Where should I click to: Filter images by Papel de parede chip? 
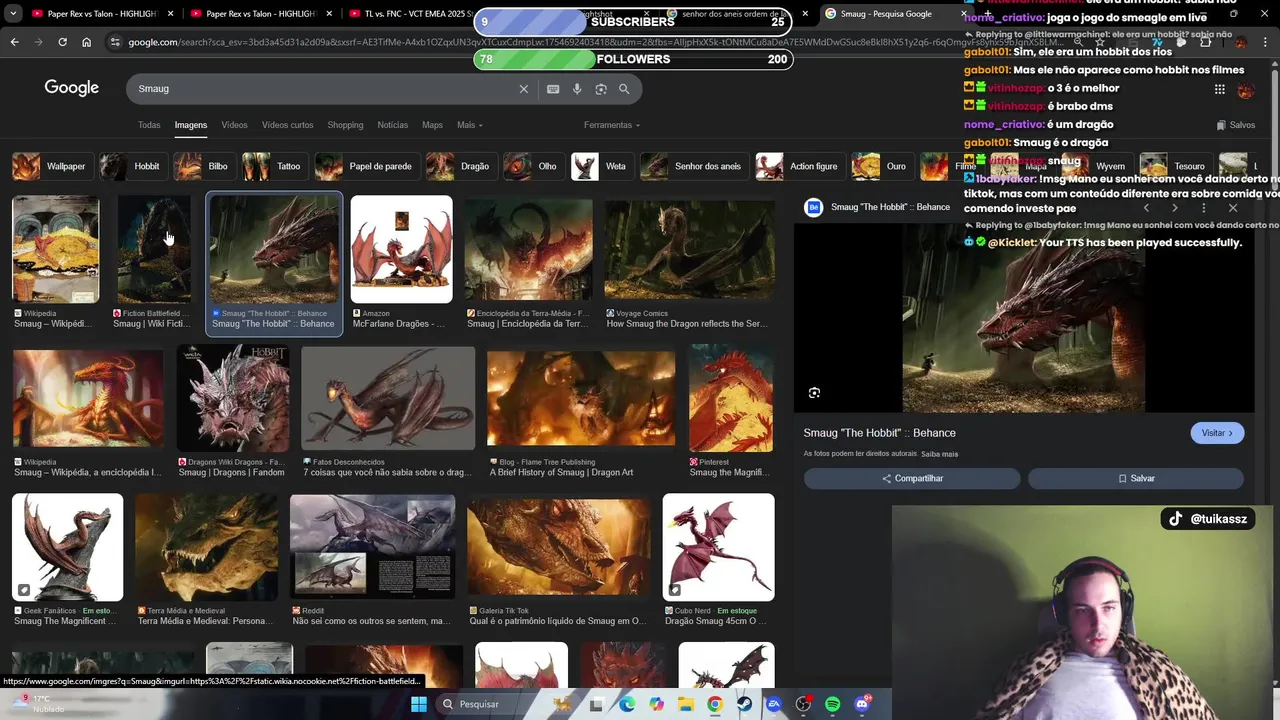pyautogui.click(x=366, y=166)
